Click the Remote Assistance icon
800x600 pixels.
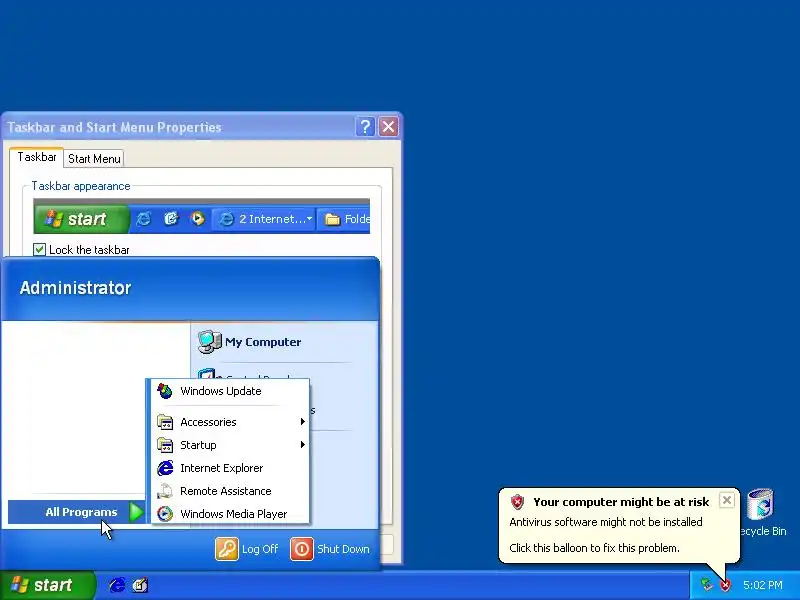(x=165, y=491)
